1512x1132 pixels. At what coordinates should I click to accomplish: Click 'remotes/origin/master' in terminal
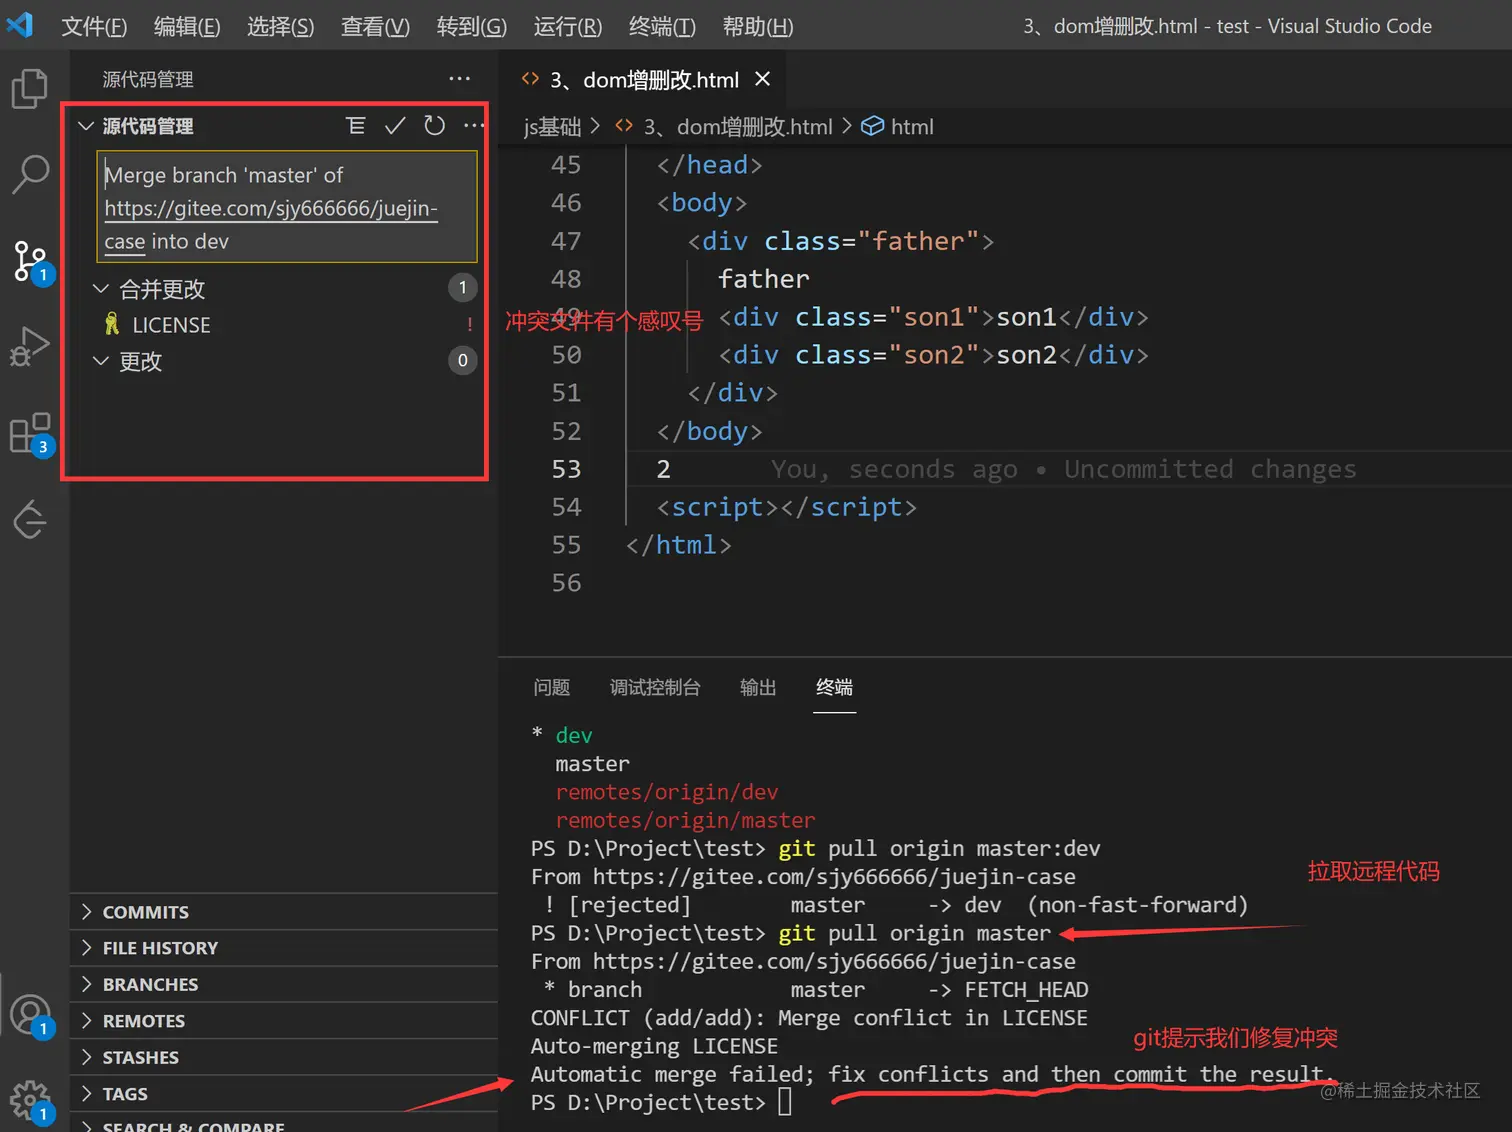[x=685, y=820]
